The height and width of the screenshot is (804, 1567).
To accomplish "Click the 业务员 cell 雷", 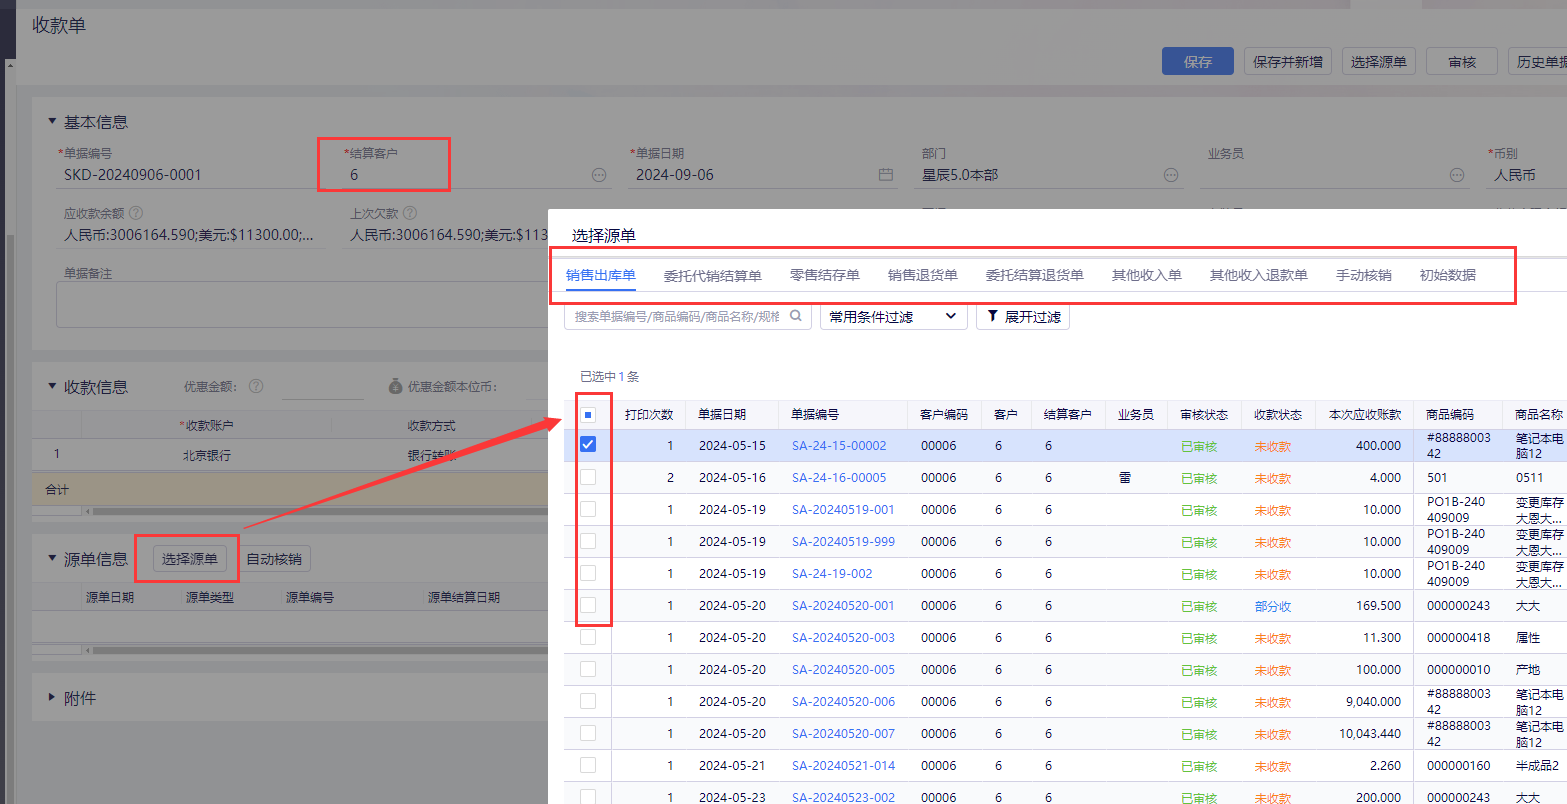I will 1125,478.
